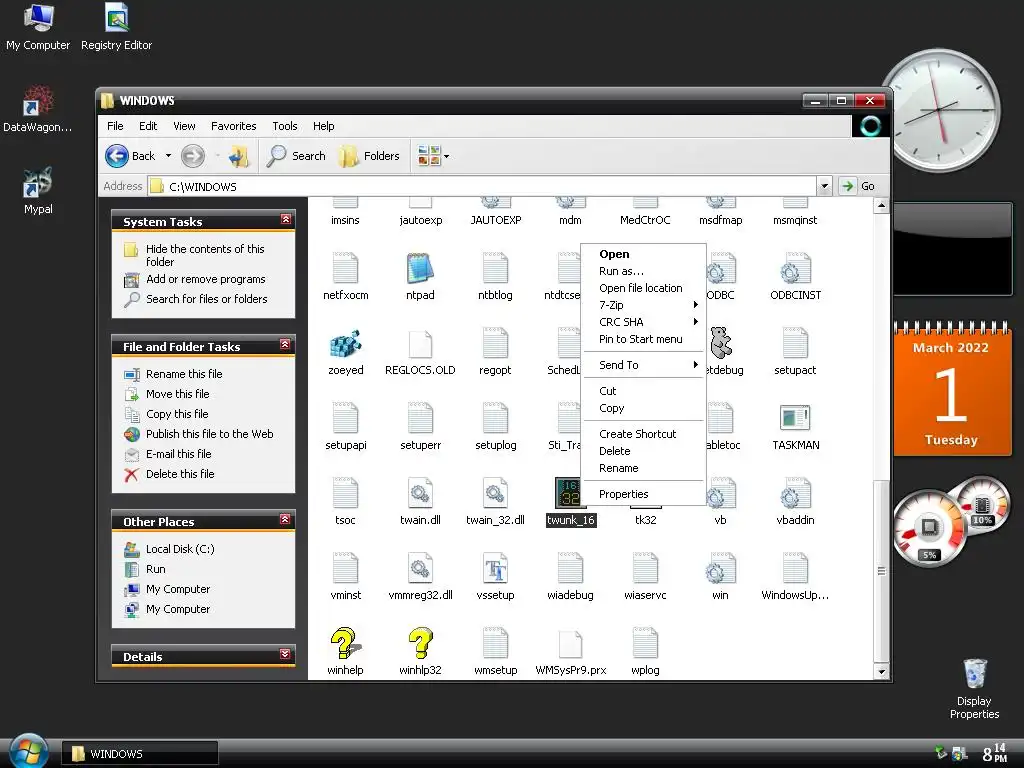Choose Properties in the context menu
The height and width of the screenshot is (768, 1024).
(643, 494)
